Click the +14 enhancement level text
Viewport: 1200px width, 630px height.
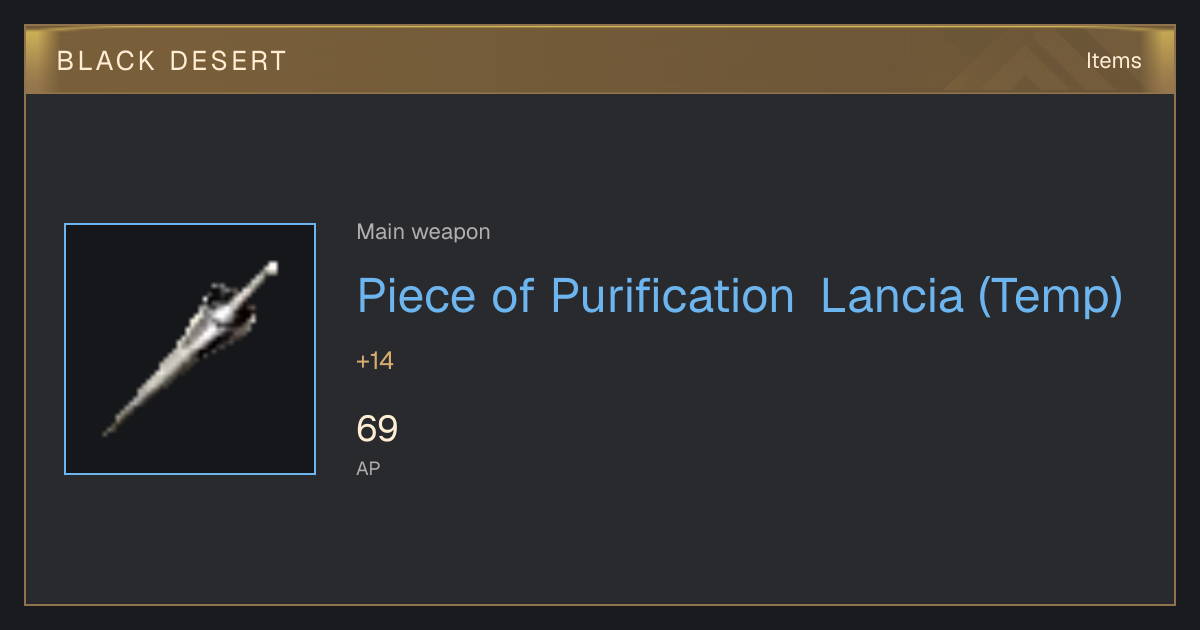[x=375, y=361]
